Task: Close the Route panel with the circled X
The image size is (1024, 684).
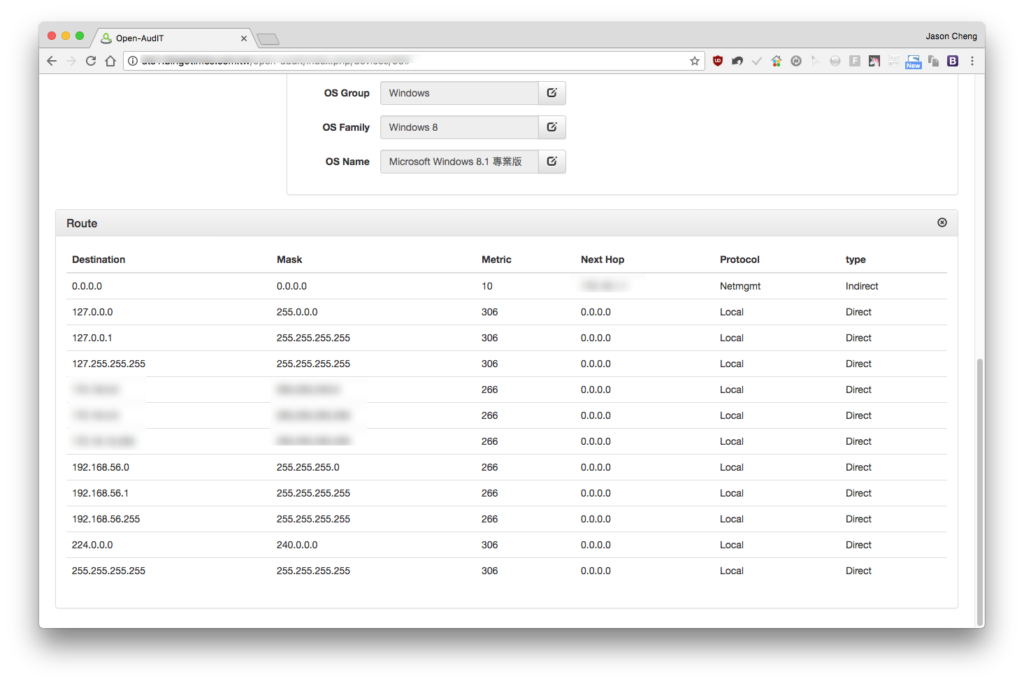Action: (942, 223)
